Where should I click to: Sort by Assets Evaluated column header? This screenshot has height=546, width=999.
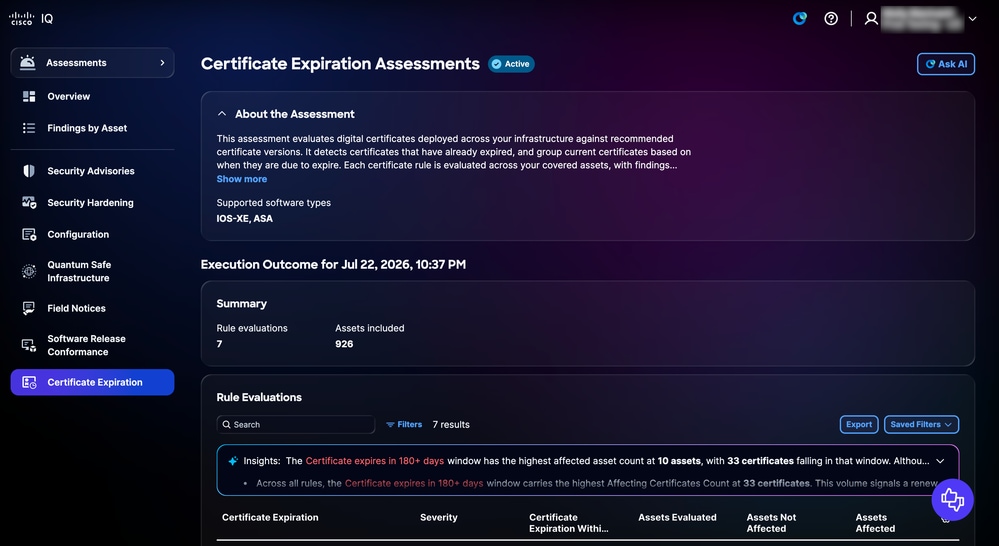(677, 517)
